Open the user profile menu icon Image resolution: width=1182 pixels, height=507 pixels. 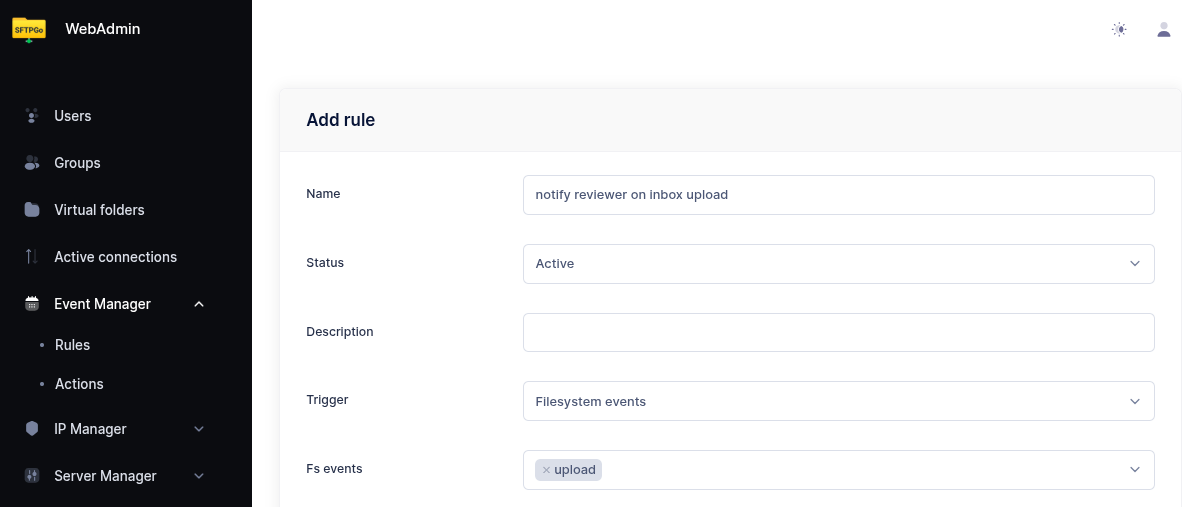pos(1163,30)
